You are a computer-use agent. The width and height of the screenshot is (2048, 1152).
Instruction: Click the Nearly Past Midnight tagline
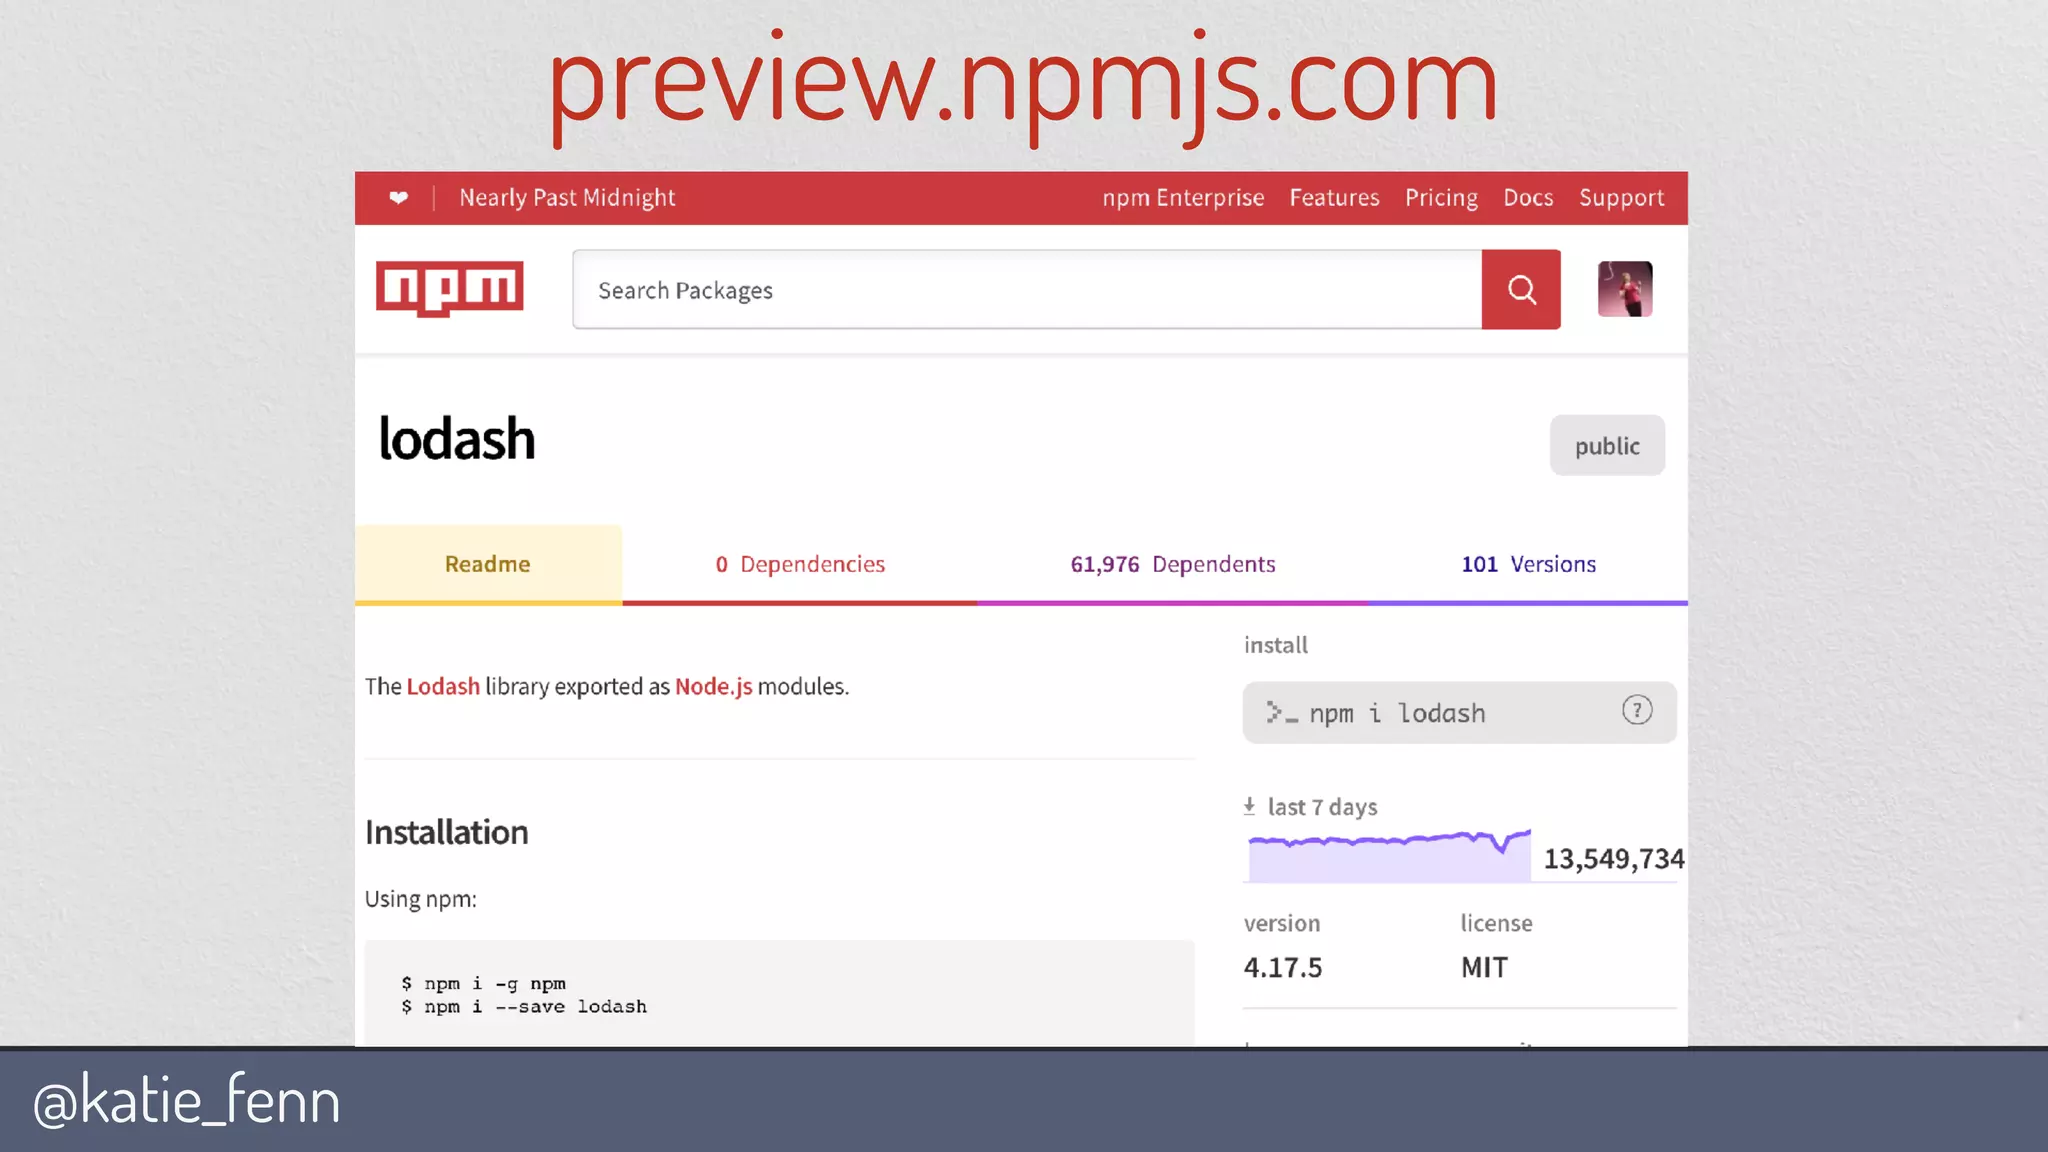(567, 198)
